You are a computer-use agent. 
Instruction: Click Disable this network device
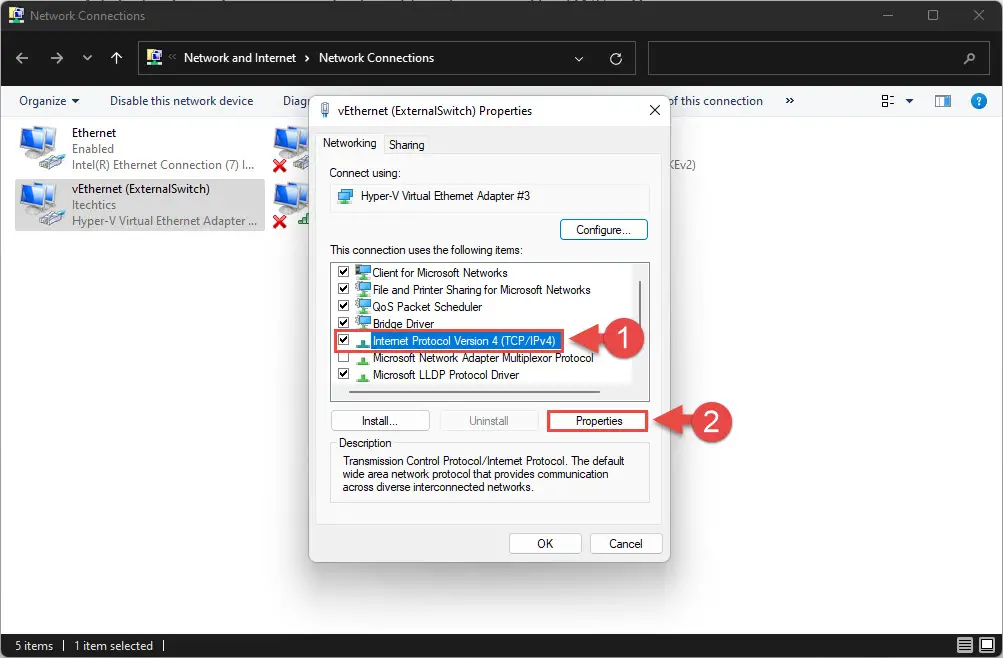(x=182, y=101)
